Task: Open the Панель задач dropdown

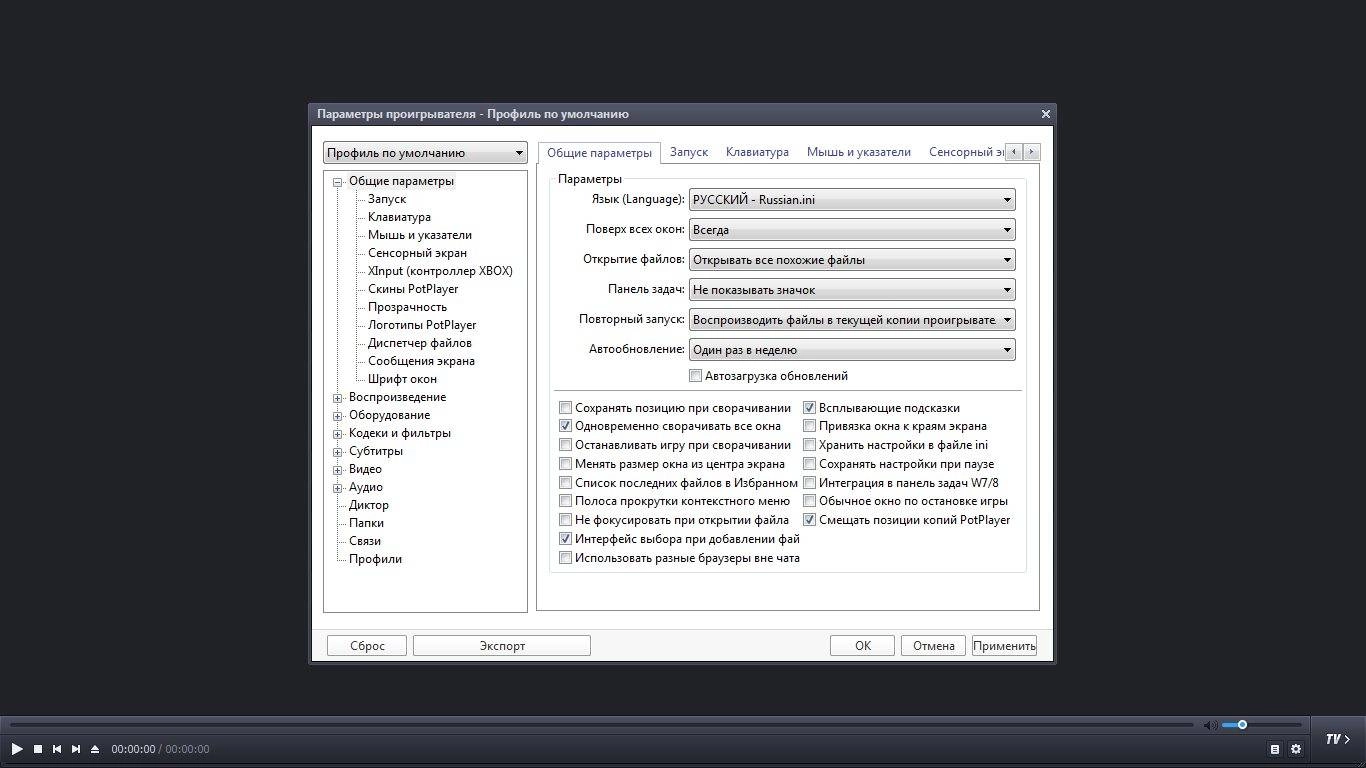Action: [x=852, y=290]
